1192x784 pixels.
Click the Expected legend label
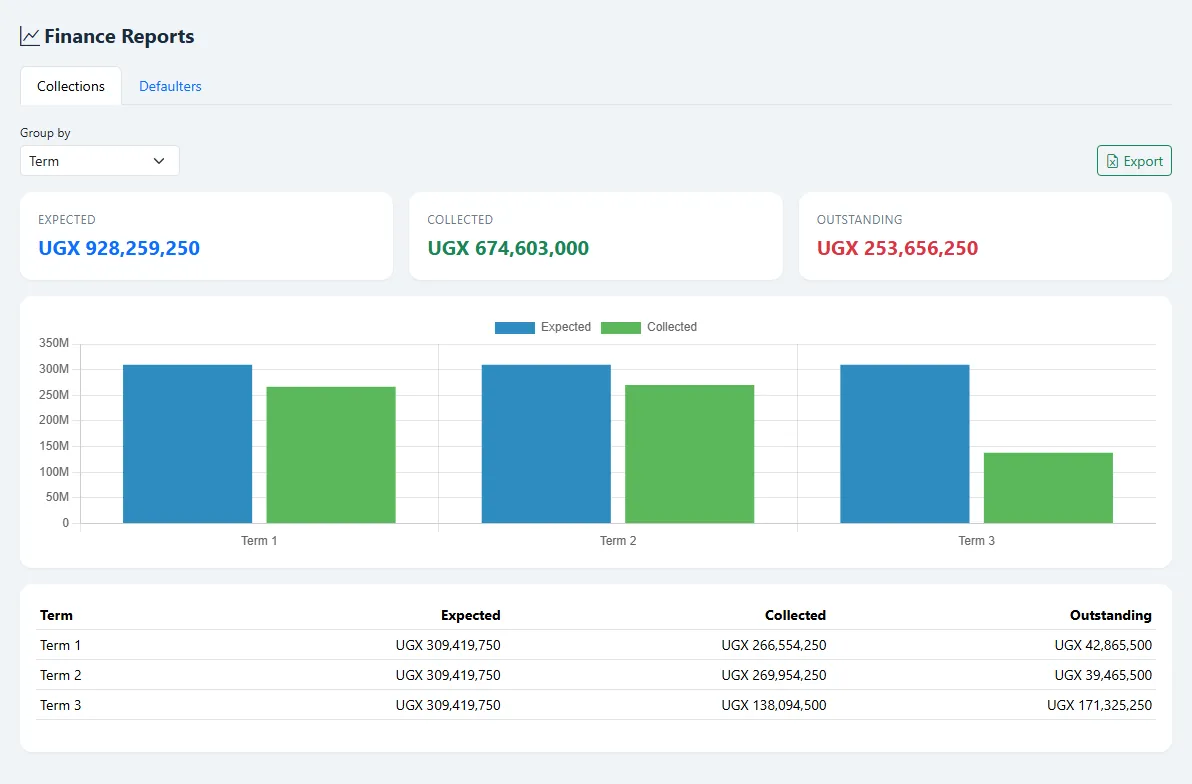(x=566, y=327)
